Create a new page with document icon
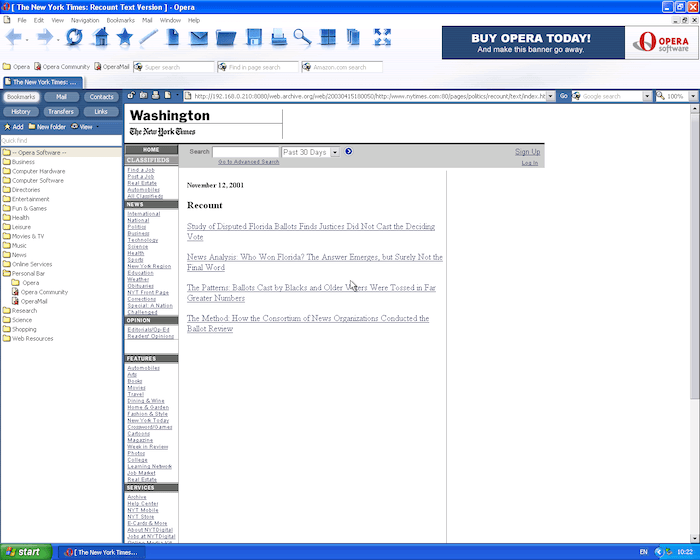 173,37
